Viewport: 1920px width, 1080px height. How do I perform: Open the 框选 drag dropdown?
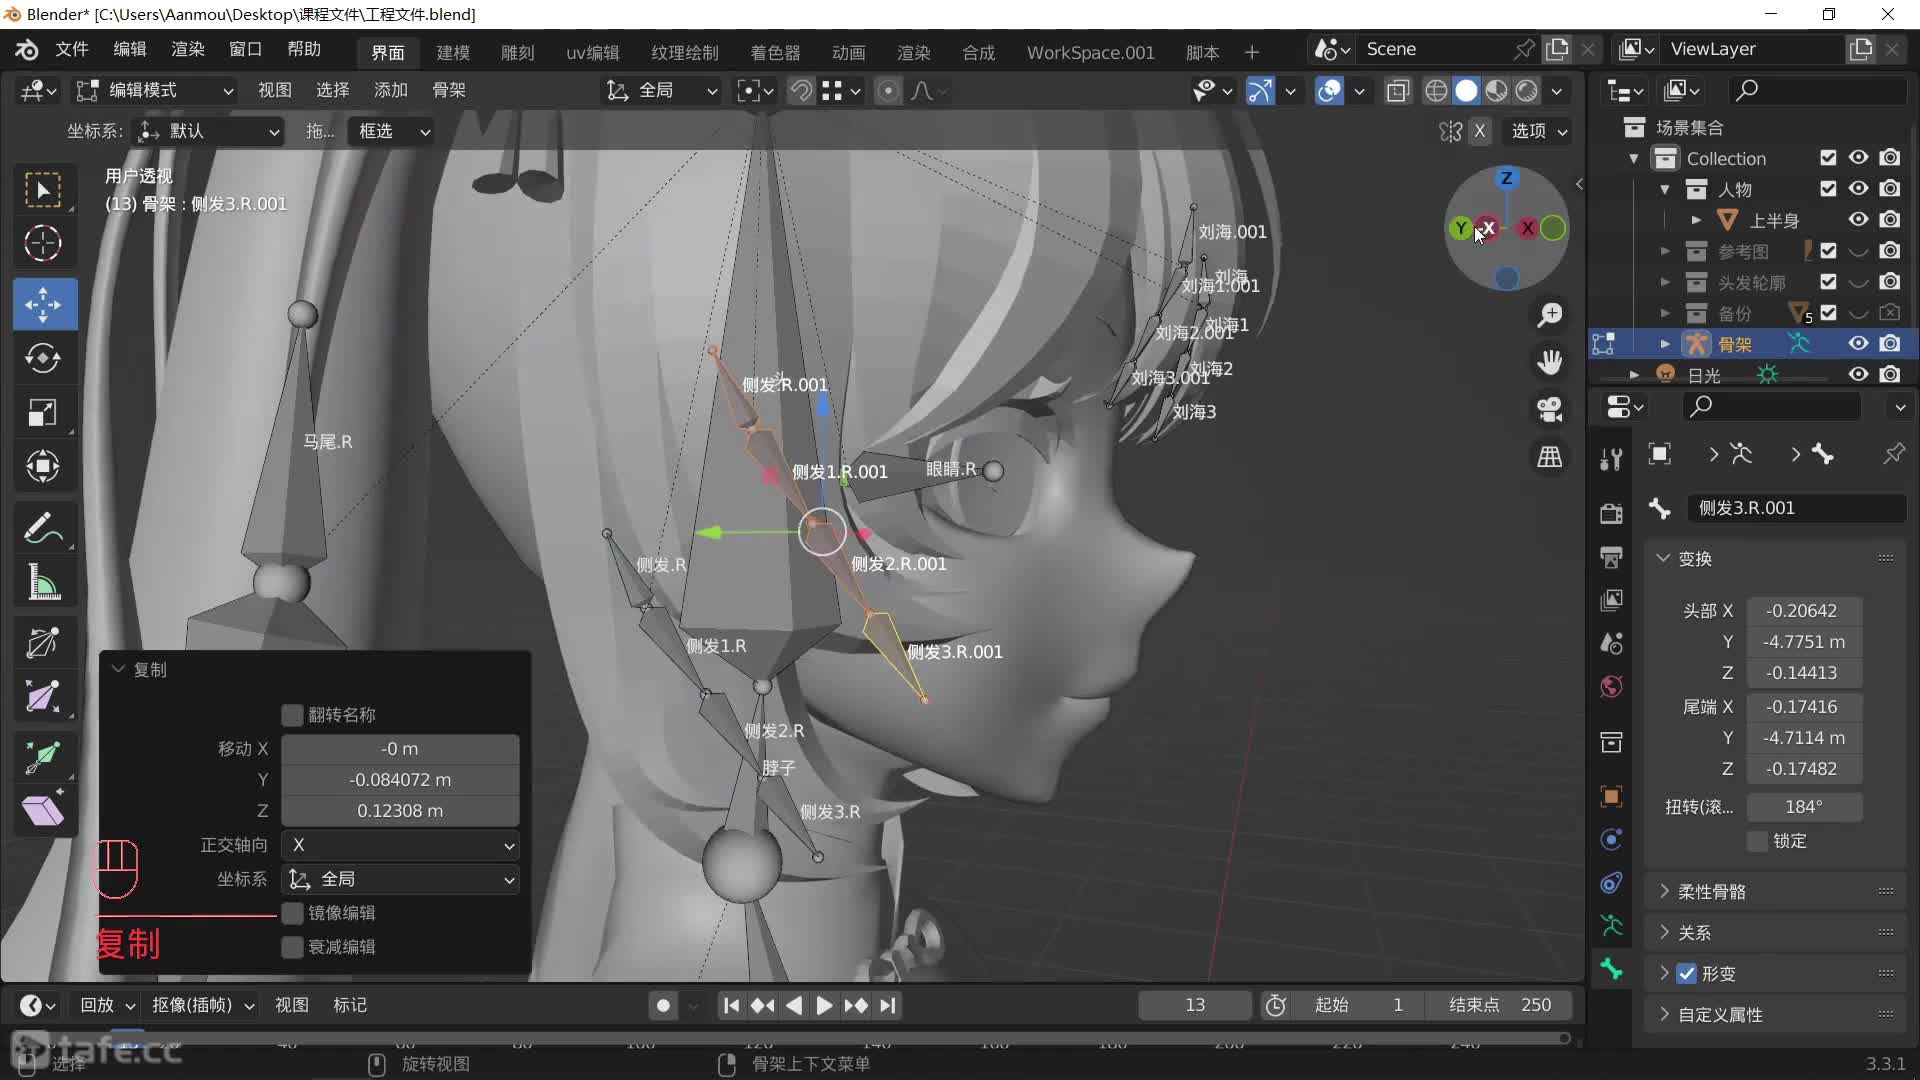pyautogui.click(x=390, y=131)
